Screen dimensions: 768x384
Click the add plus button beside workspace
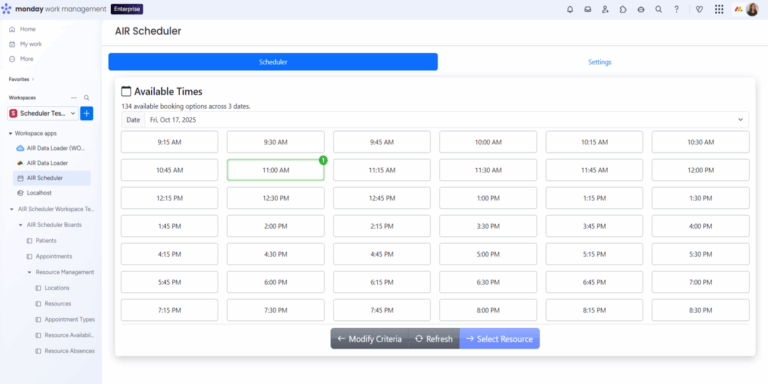tap(87, 113)
